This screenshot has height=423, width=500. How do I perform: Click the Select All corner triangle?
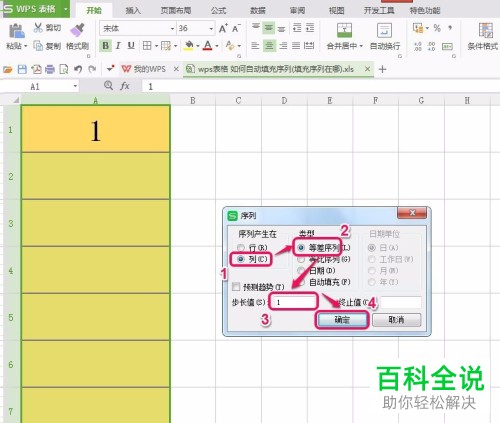[15, 100]
